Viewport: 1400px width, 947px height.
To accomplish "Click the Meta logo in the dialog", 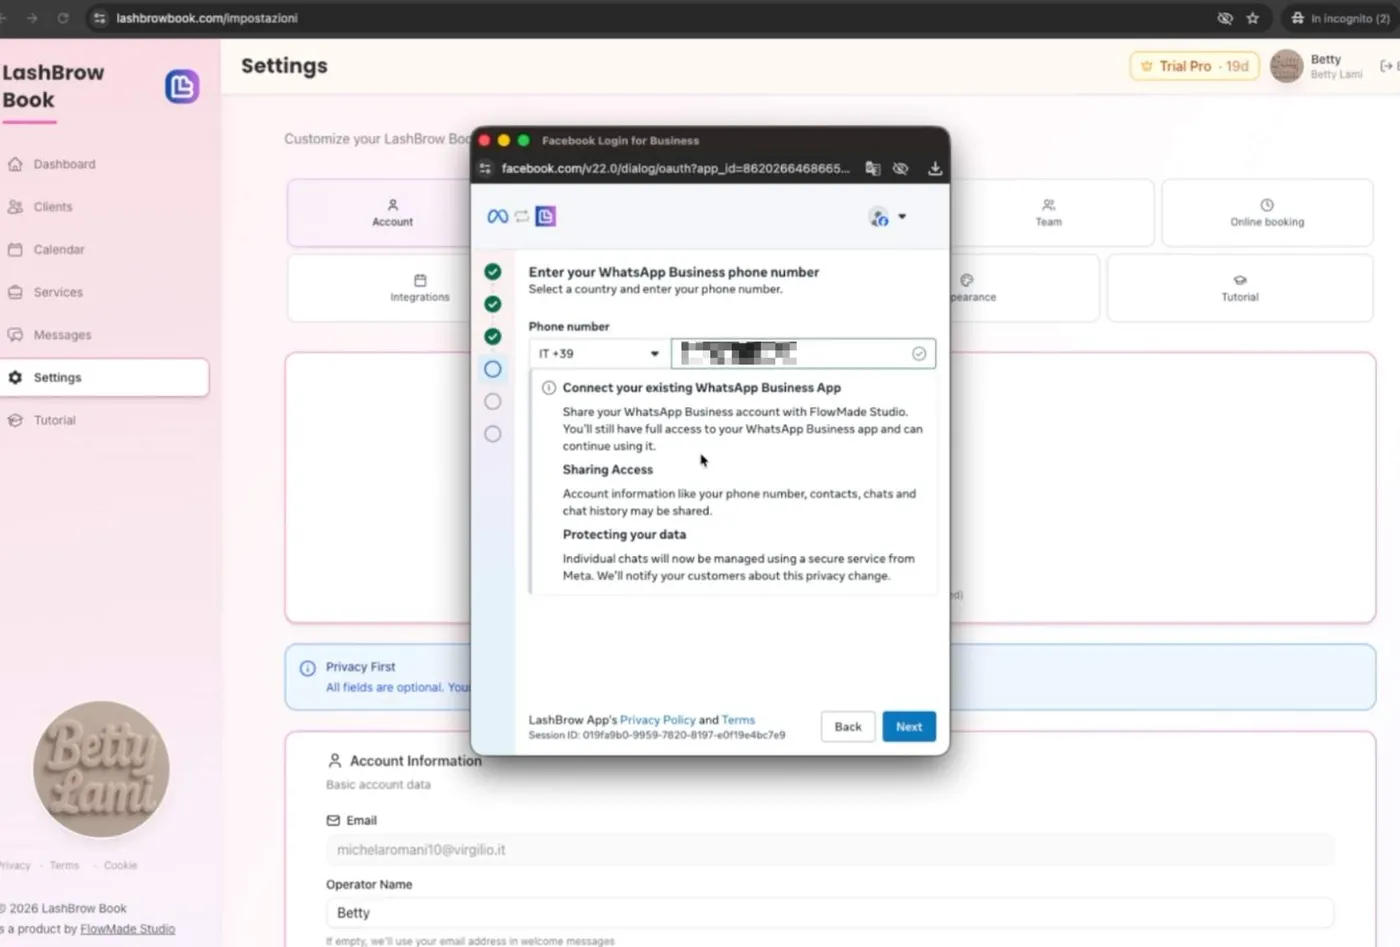I will (x=497, y=217).
